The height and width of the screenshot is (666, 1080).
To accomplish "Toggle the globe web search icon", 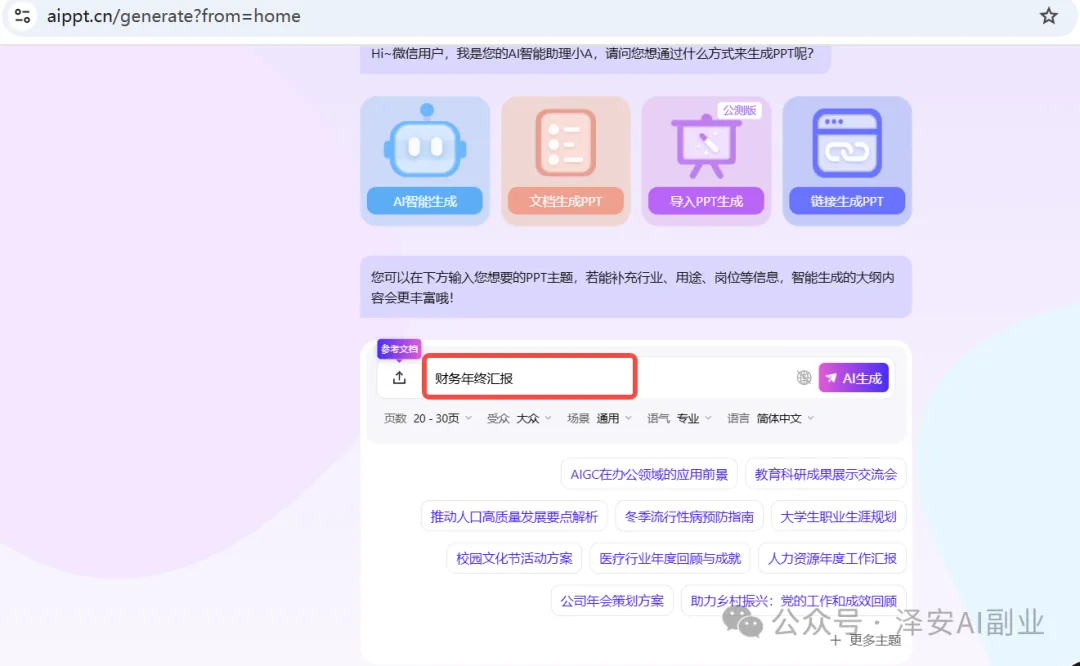I will 804,377.
